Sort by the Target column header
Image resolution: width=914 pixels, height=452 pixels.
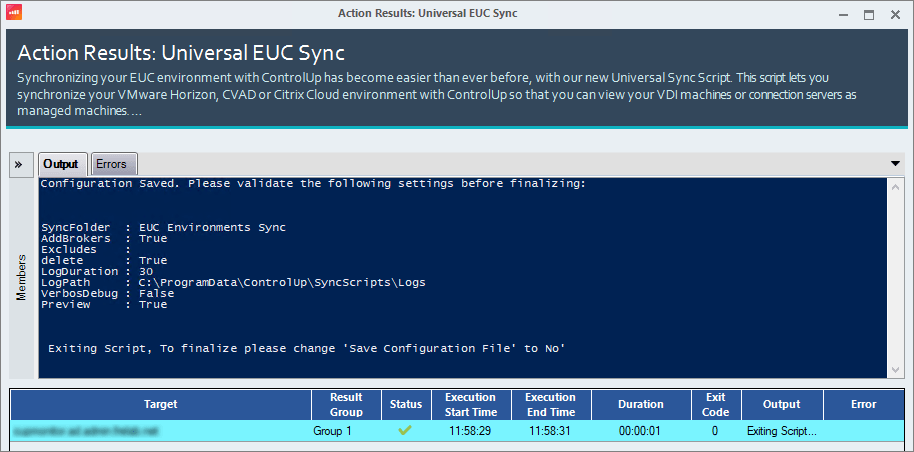(160, 404)
